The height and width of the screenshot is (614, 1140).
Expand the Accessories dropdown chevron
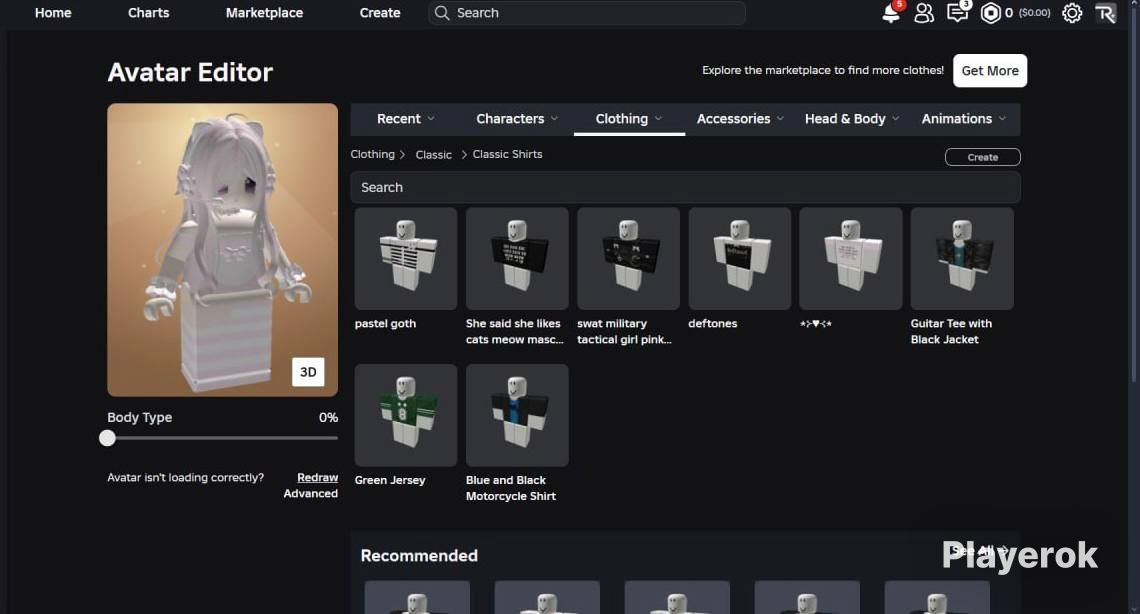pyautogui.click(x=780, y=118)
